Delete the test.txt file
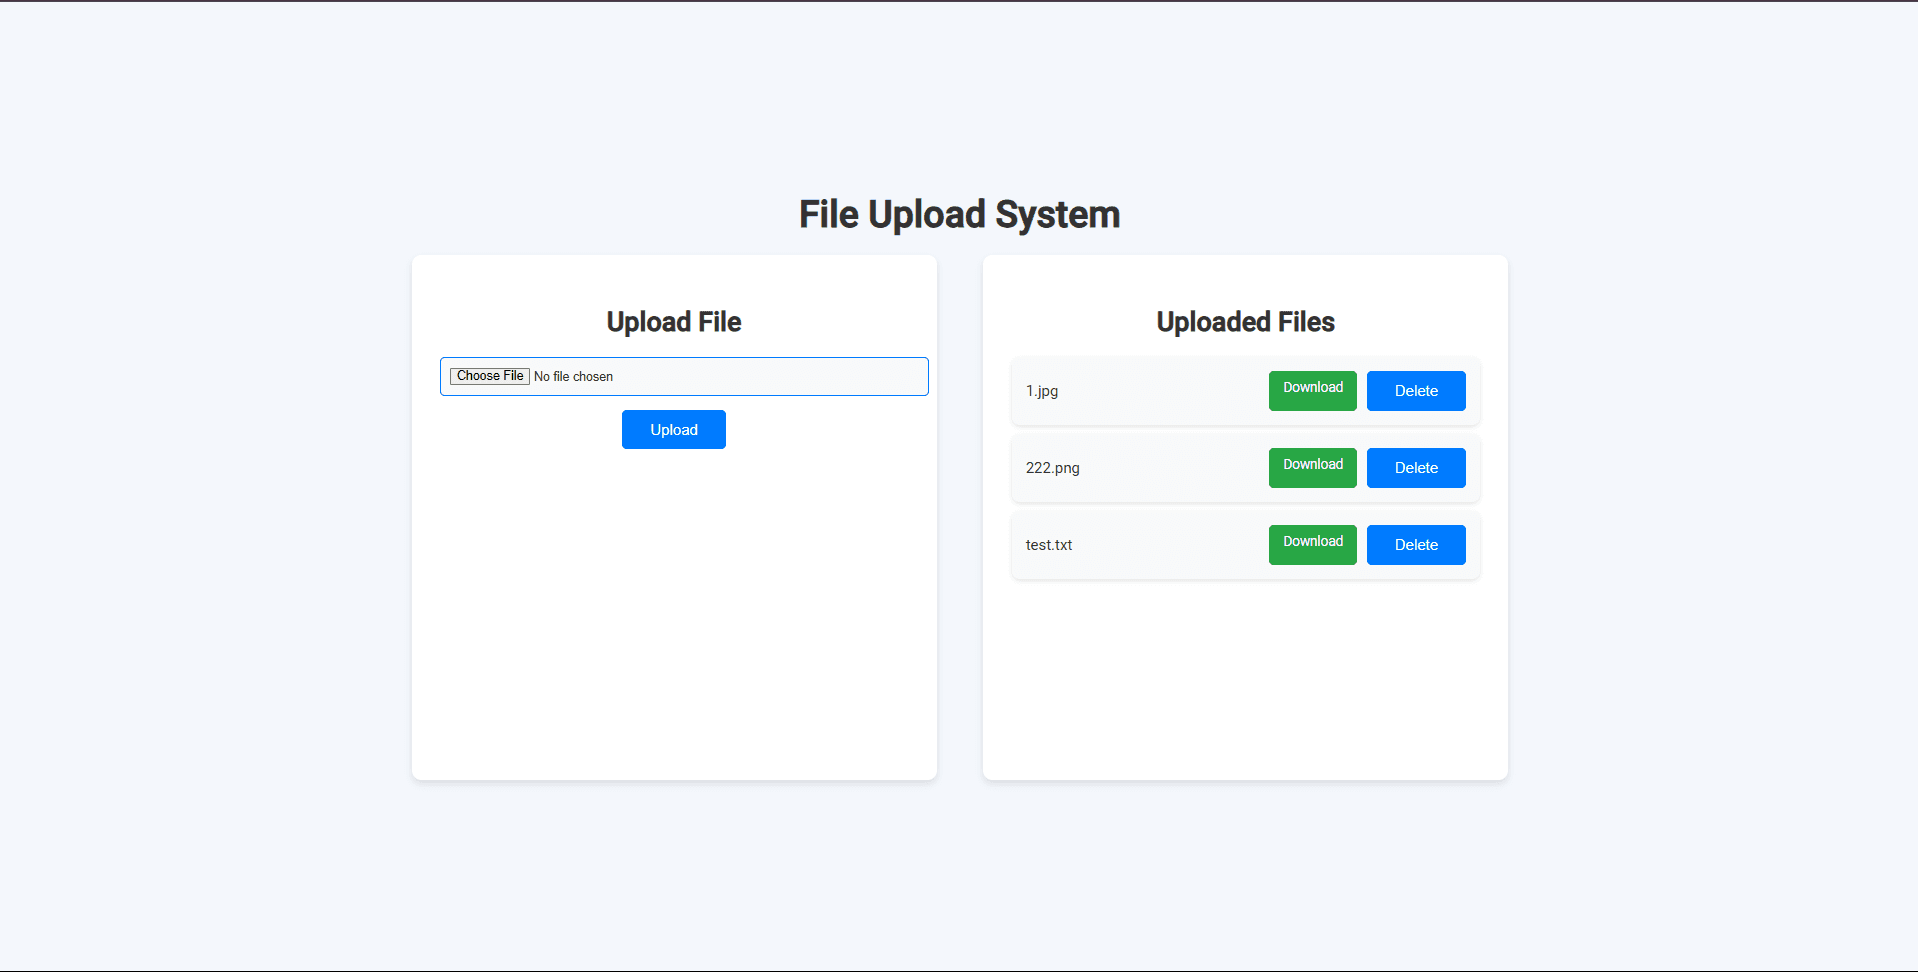 tap(1416, 545)
